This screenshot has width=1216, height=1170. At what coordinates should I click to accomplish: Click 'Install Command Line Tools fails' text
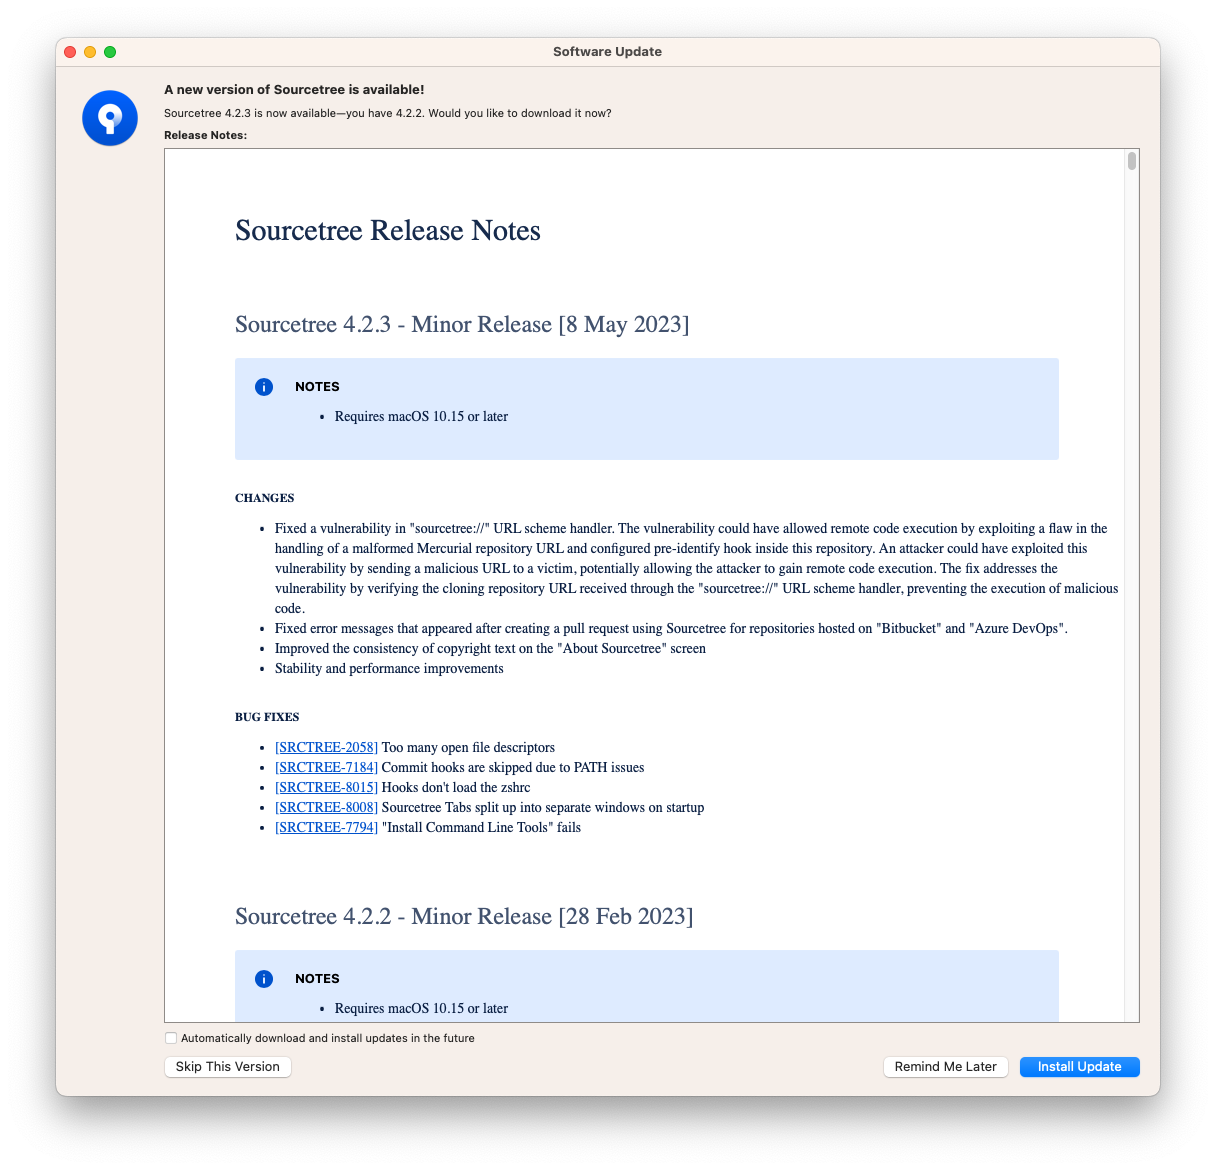point(481,827)
